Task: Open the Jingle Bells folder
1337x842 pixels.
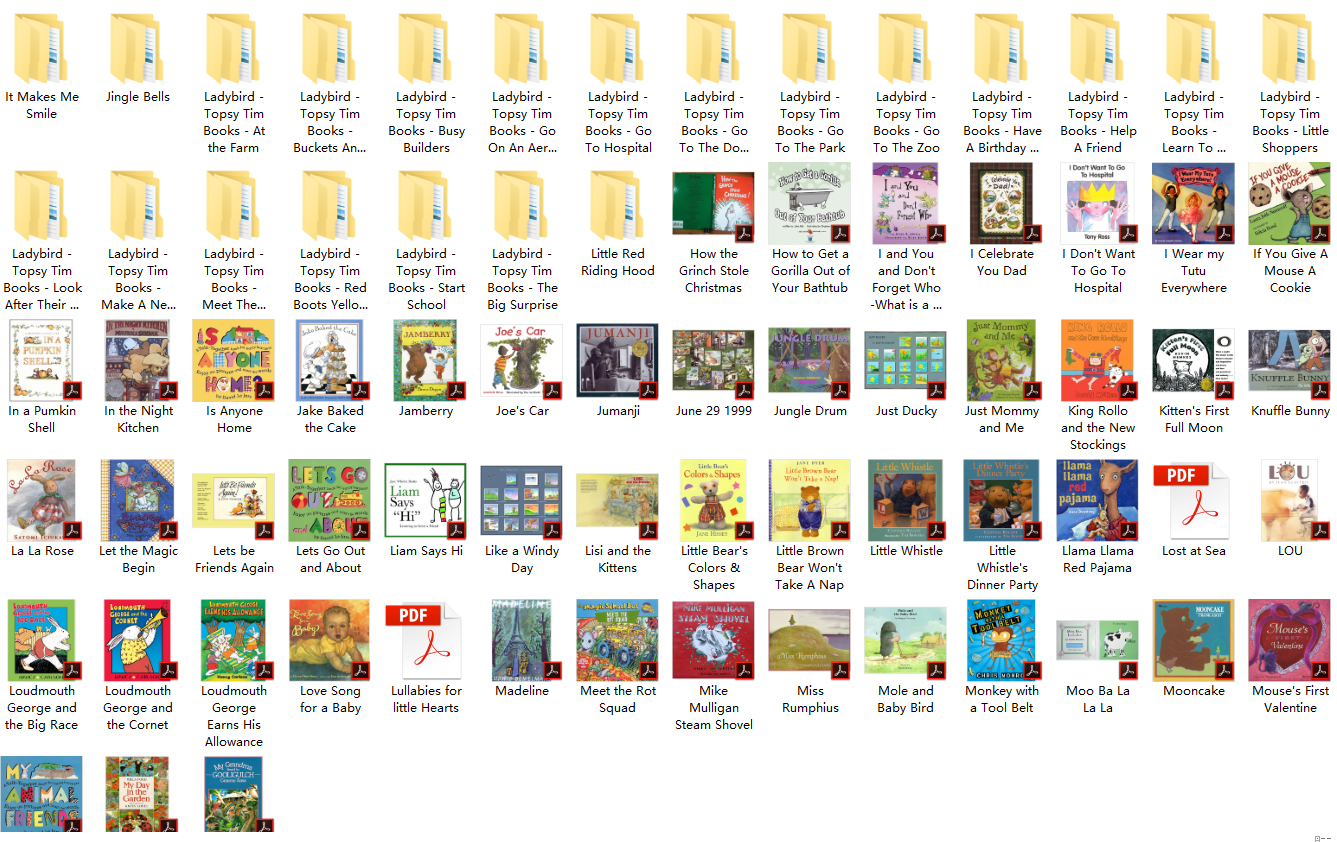Action: point(137,50)
